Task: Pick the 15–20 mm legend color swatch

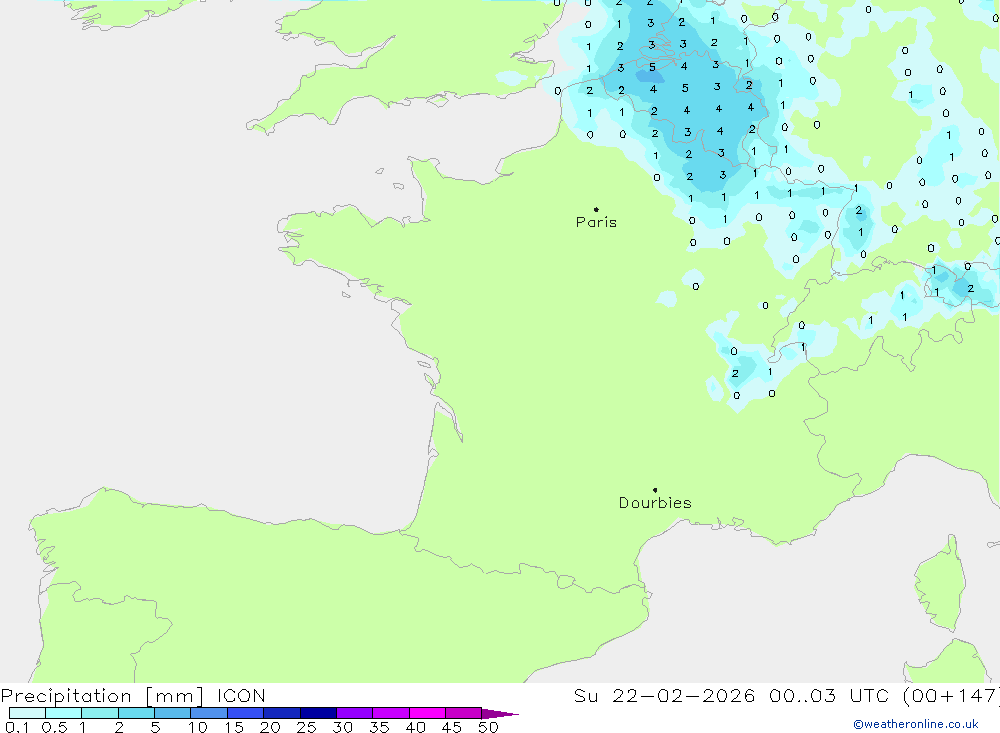Action: [246, 713]
